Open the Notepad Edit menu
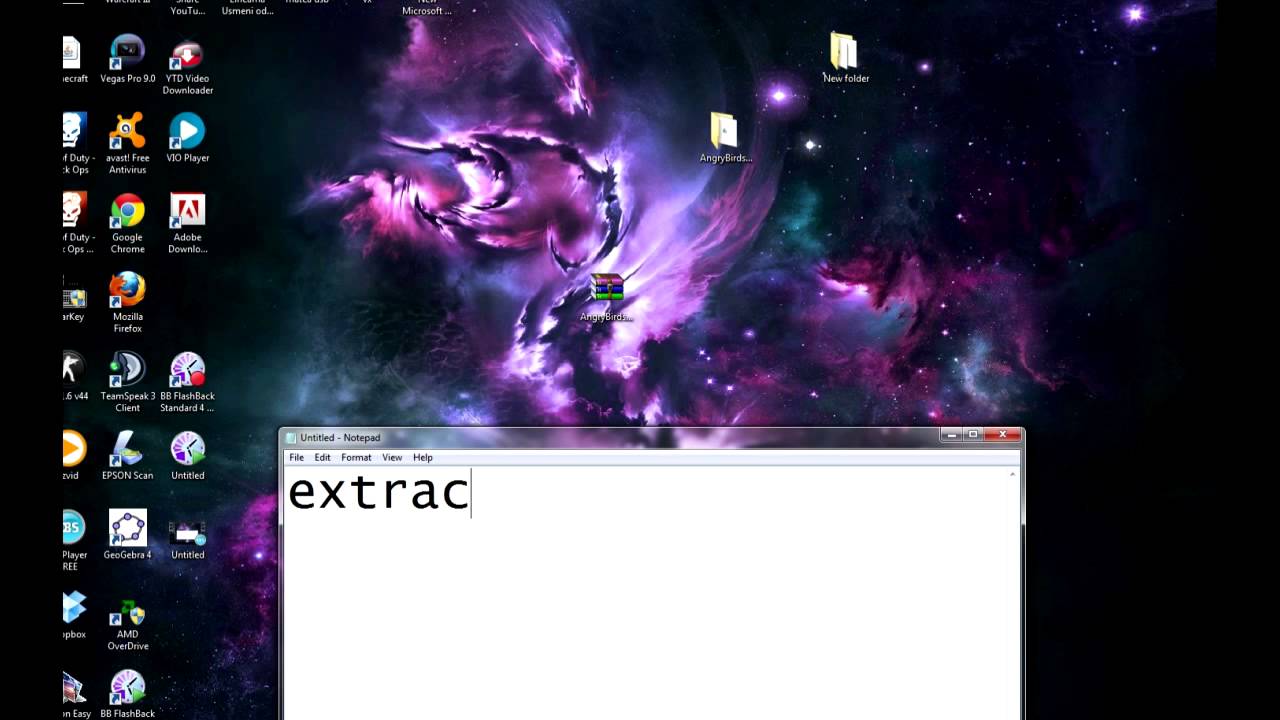Screen dimensions: 1280x720 pyautogui.click(x=322, y=458)
